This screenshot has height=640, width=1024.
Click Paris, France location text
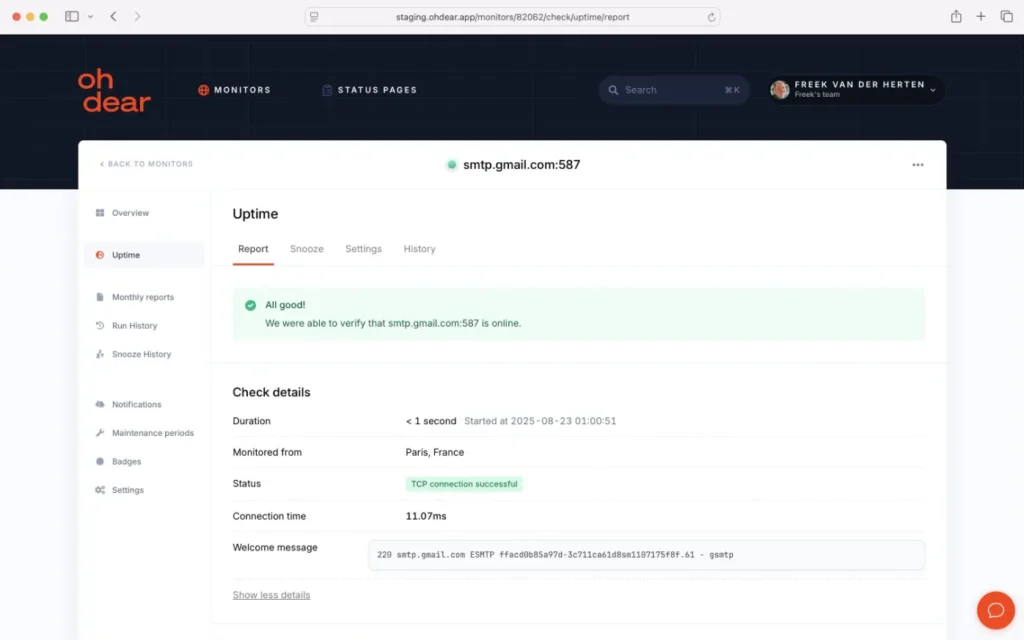pos(434,452)
